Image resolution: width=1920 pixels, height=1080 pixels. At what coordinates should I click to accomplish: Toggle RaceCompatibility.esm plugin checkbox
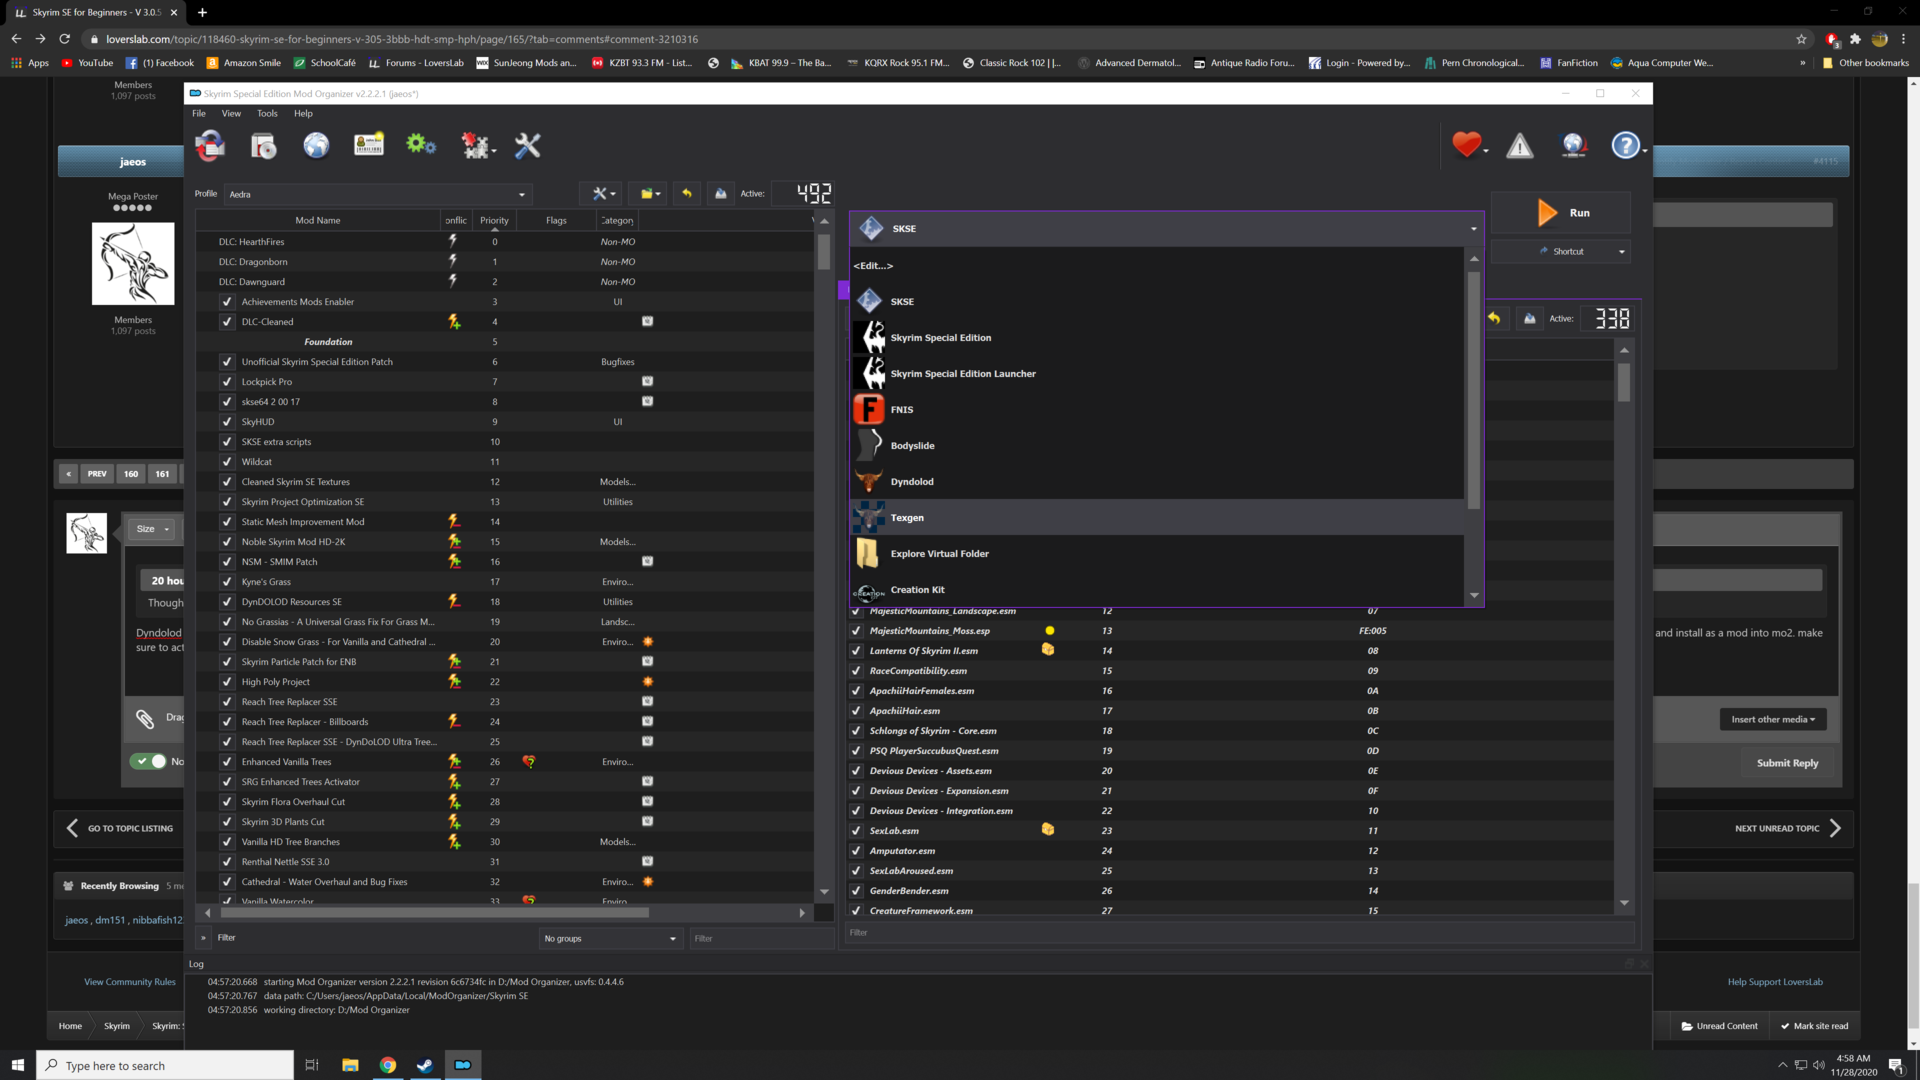pos(856,671)
